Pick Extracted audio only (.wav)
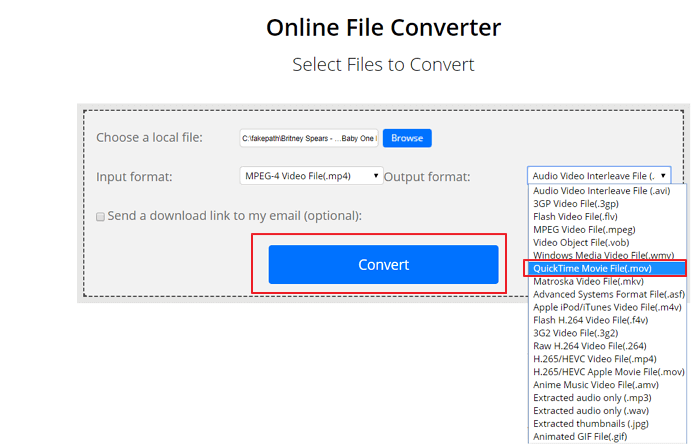 coord(607,411)
